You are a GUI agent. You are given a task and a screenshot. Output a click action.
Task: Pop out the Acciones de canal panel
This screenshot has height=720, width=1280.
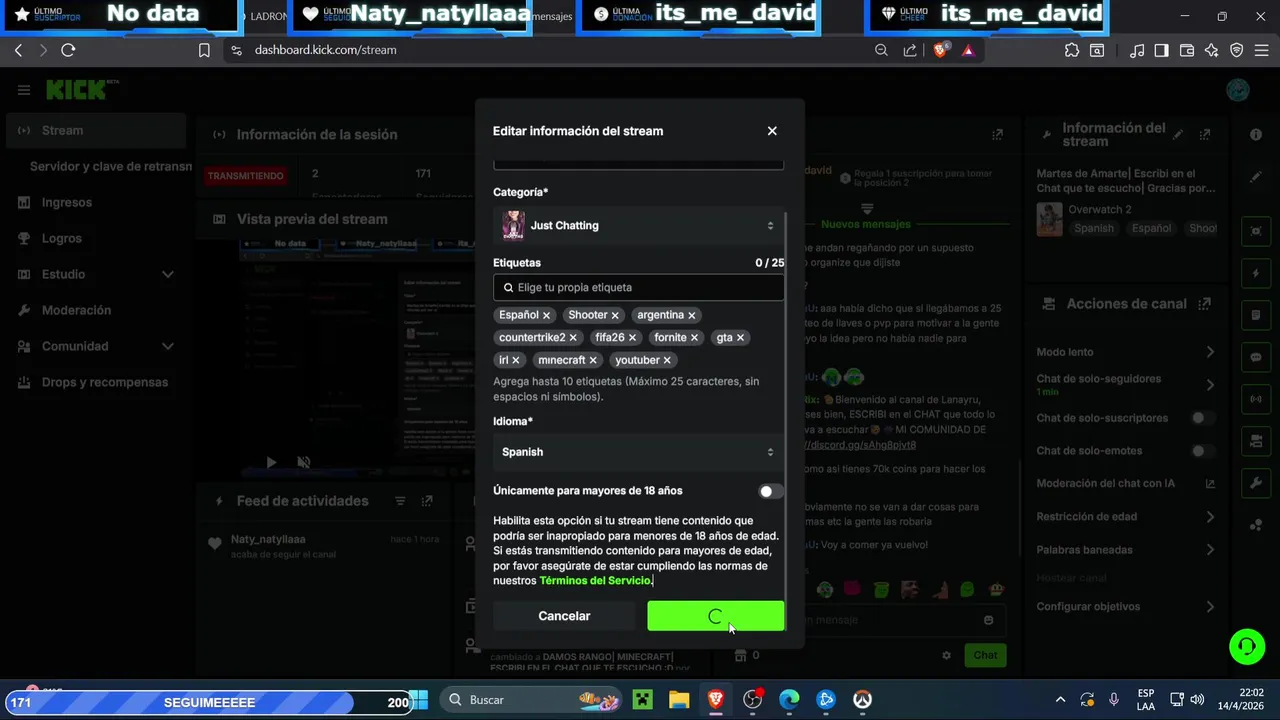(1205, 304)
